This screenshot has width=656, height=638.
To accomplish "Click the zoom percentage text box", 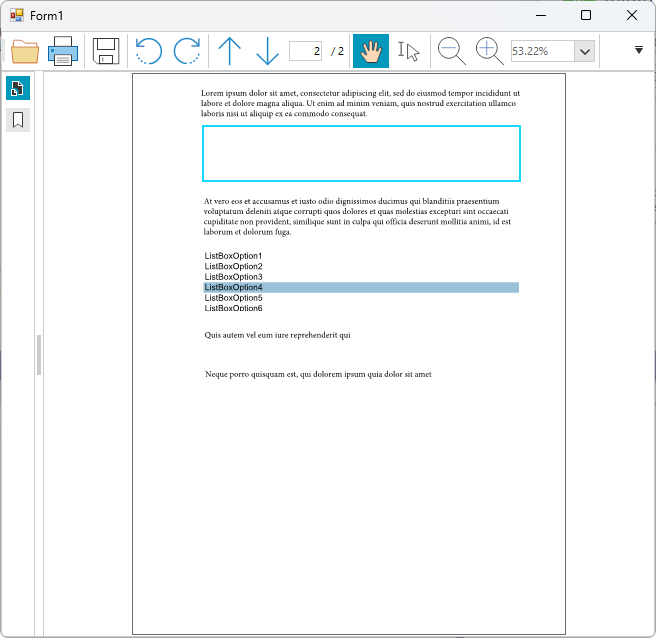I will (x=543, y=51).
